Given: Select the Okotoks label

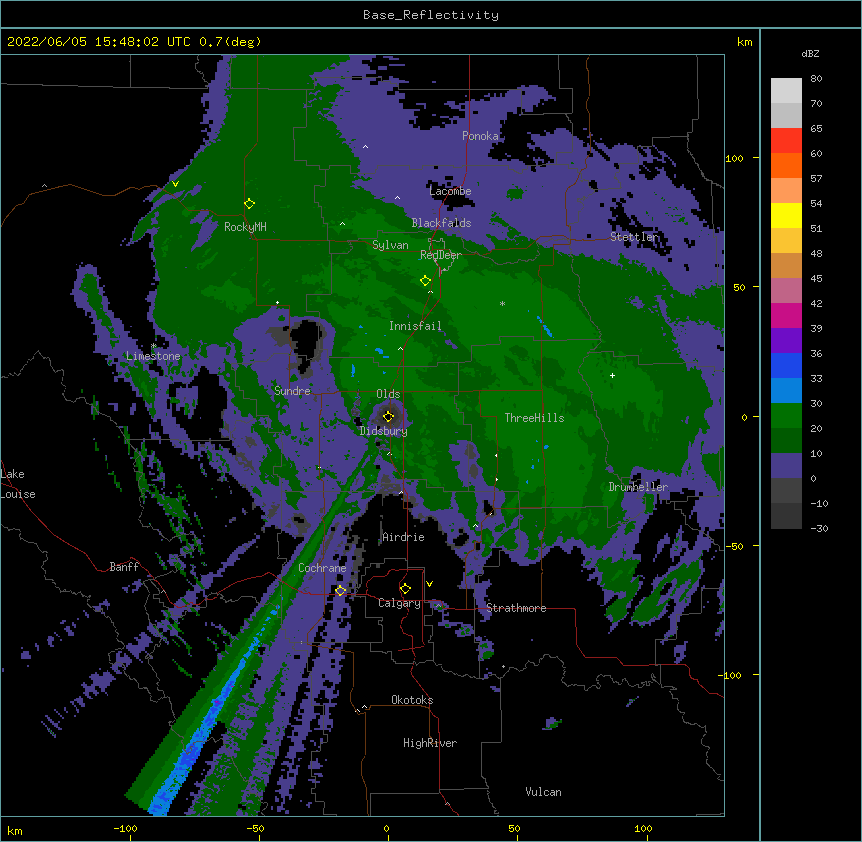Looking at the screenshot, I should tap(412, 700).
